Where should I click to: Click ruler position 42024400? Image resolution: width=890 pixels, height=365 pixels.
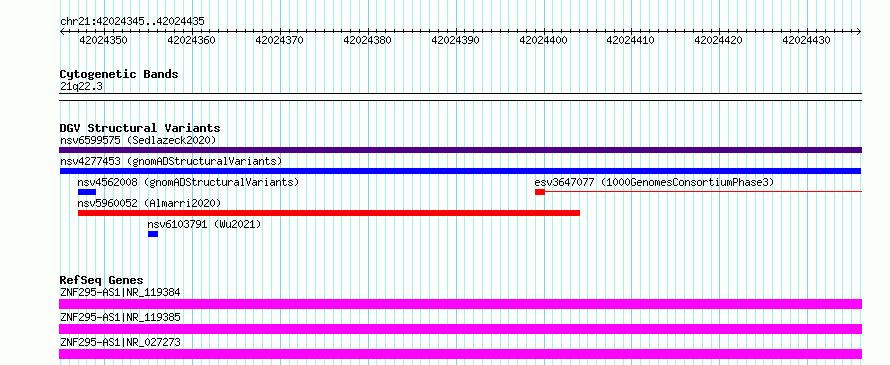point(543,40)
